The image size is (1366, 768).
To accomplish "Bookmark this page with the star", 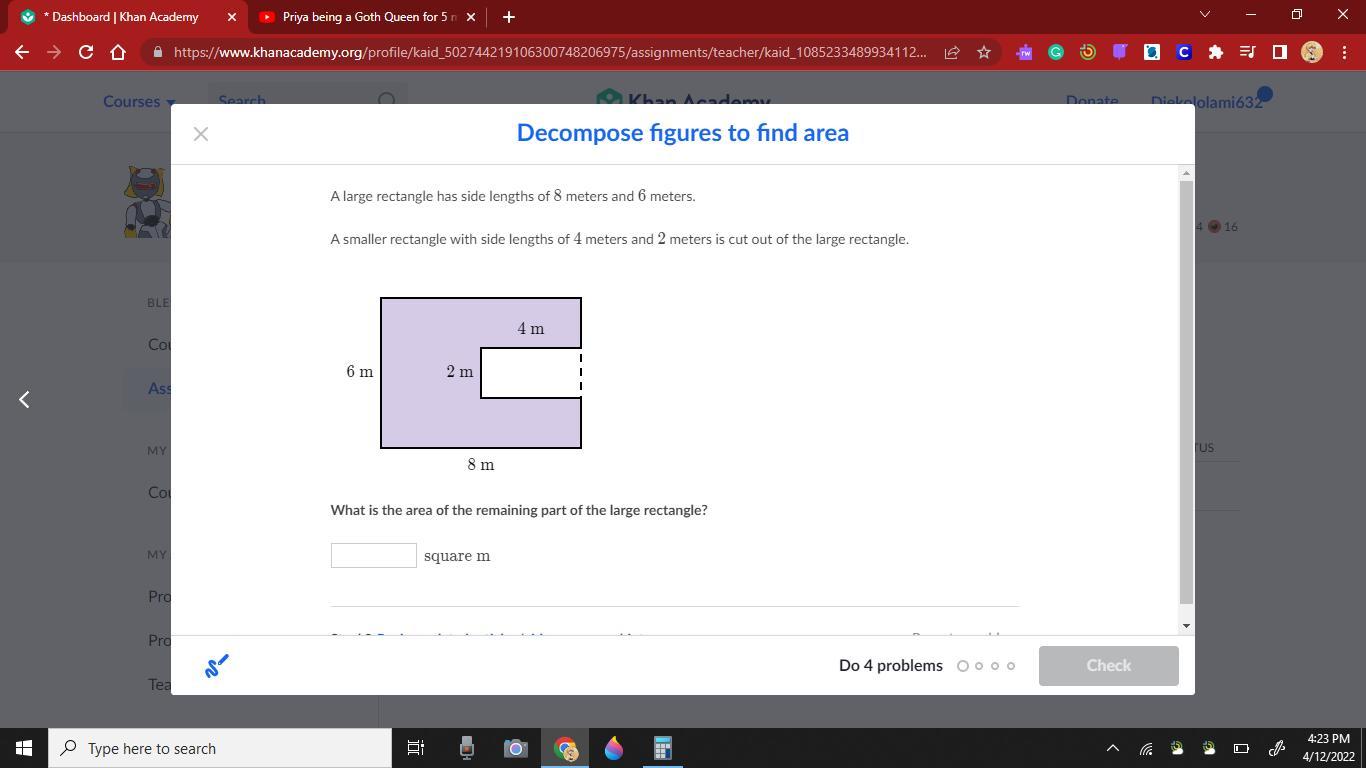I will coord(983,52).
